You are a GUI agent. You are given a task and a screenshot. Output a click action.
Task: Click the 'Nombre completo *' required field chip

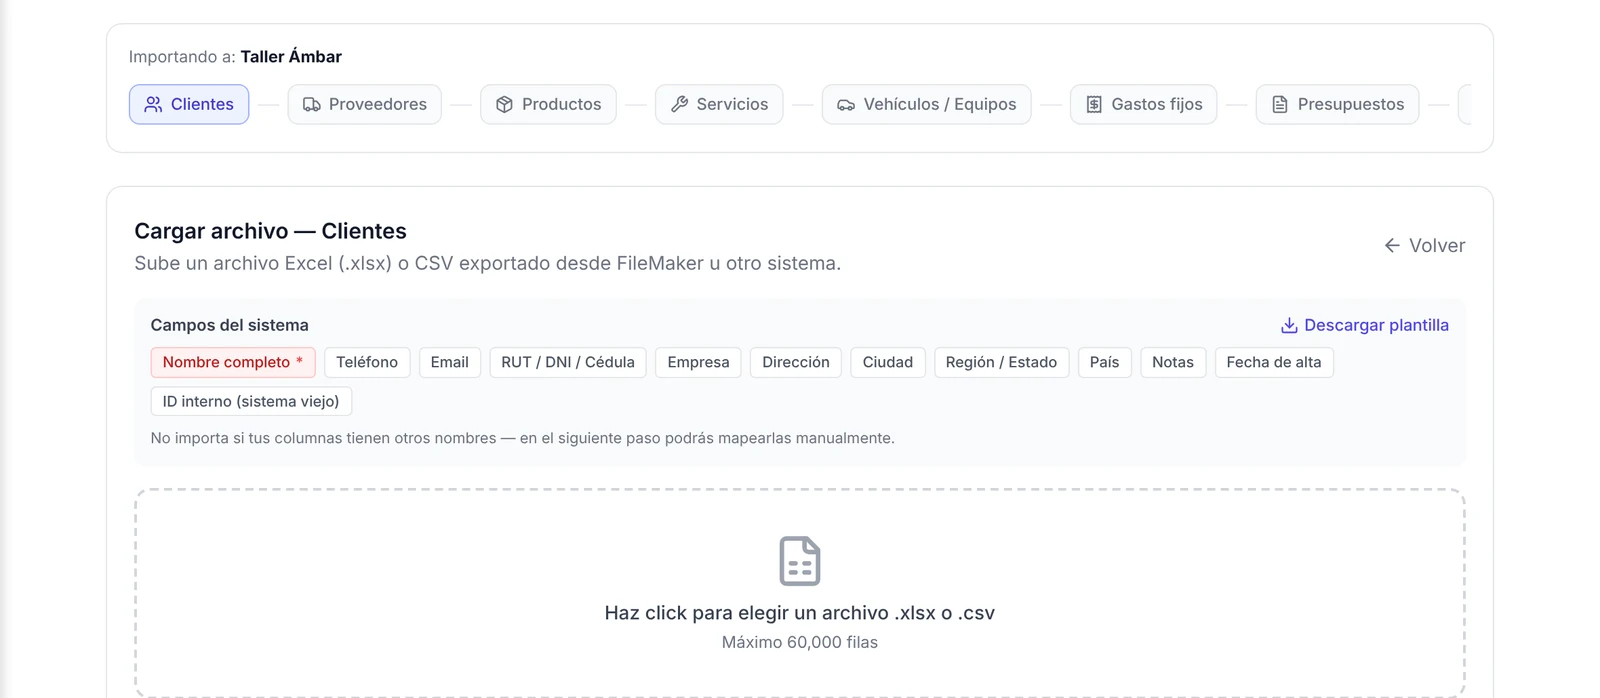233,362
